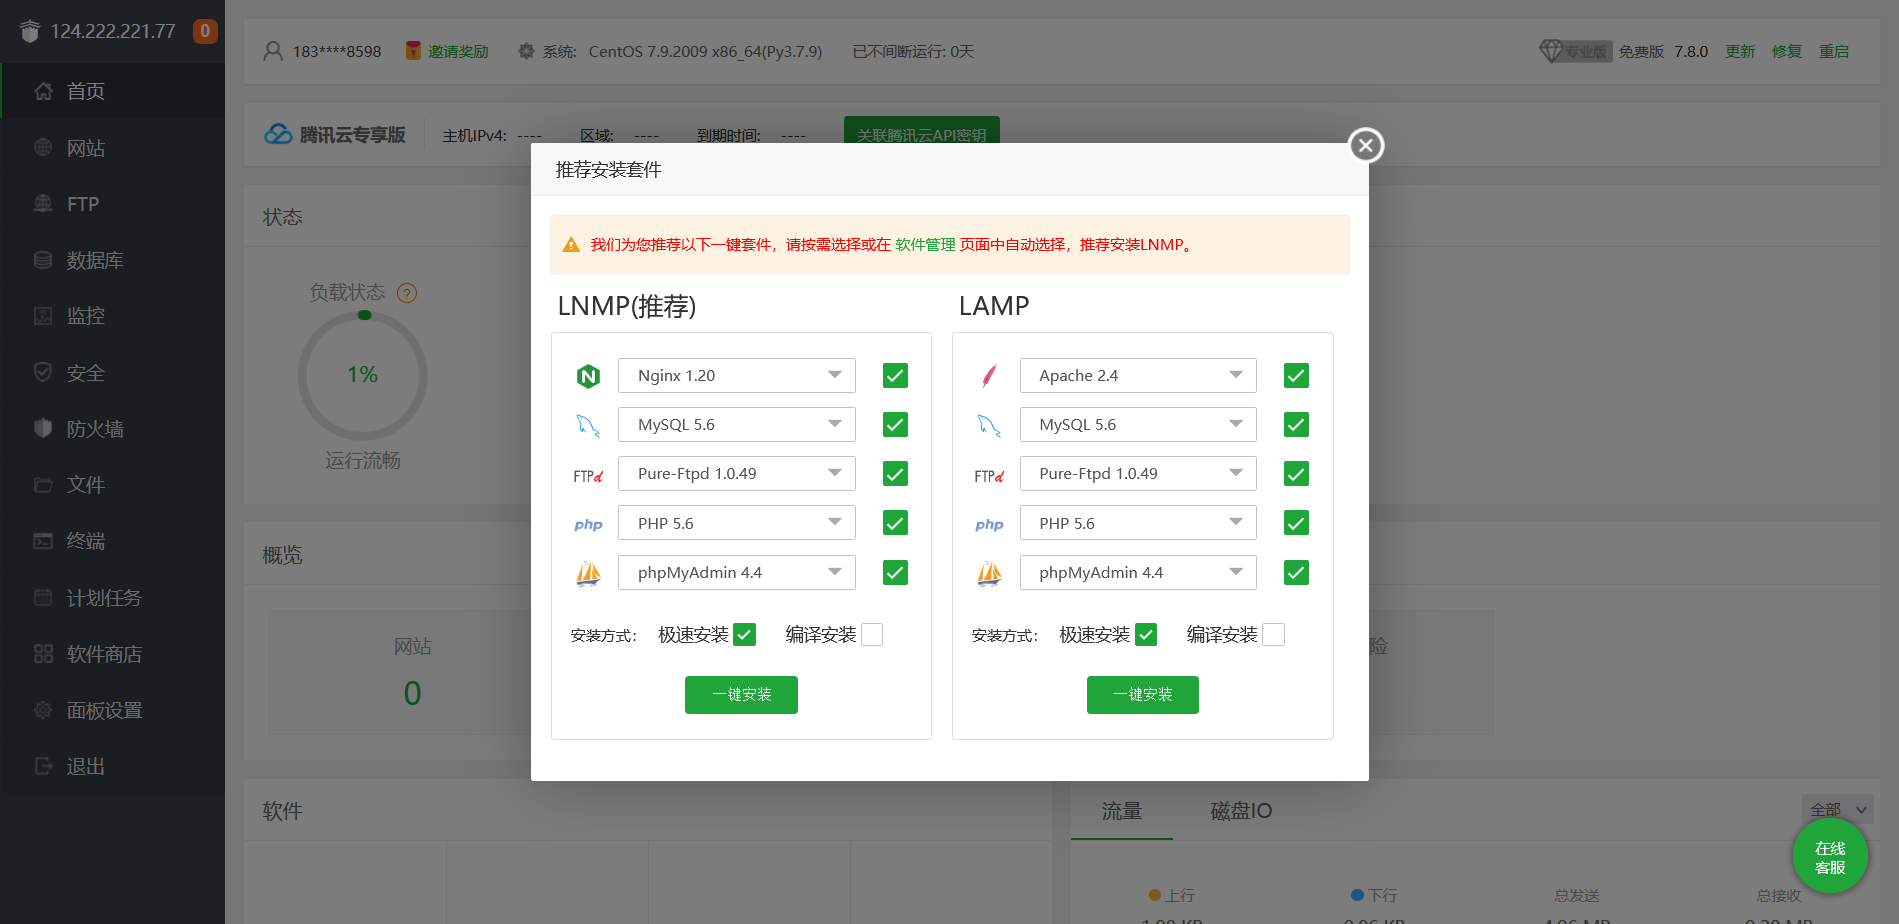This screenshot has width=1899, height=924.
Task: Open 数据库 in the sidebar menu
Action: pos(112,260)
